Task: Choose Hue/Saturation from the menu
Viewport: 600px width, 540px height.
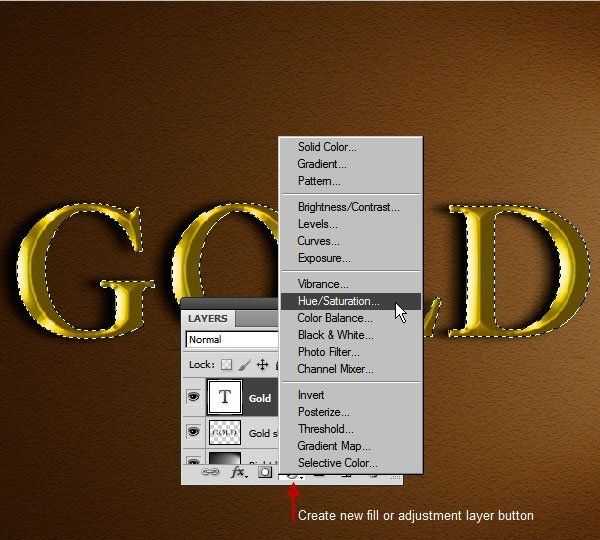Action: coord(338,301)
